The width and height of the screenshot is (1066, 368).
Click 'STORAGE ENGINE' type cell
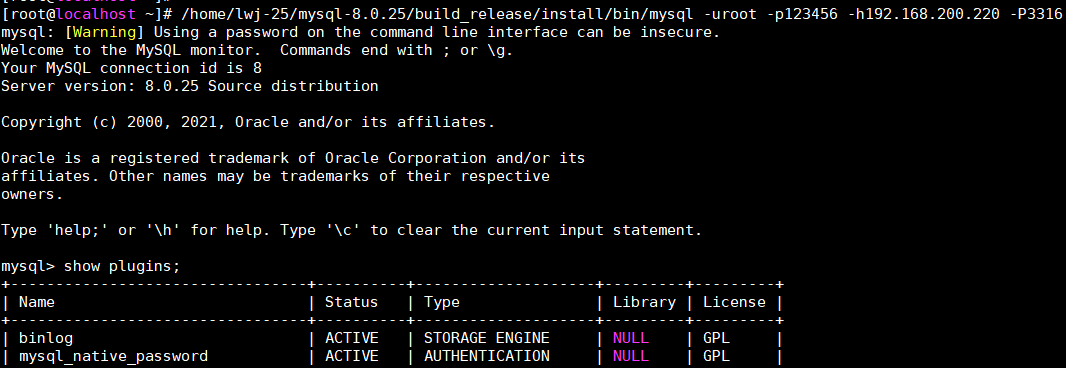click(x=487, y=338)
